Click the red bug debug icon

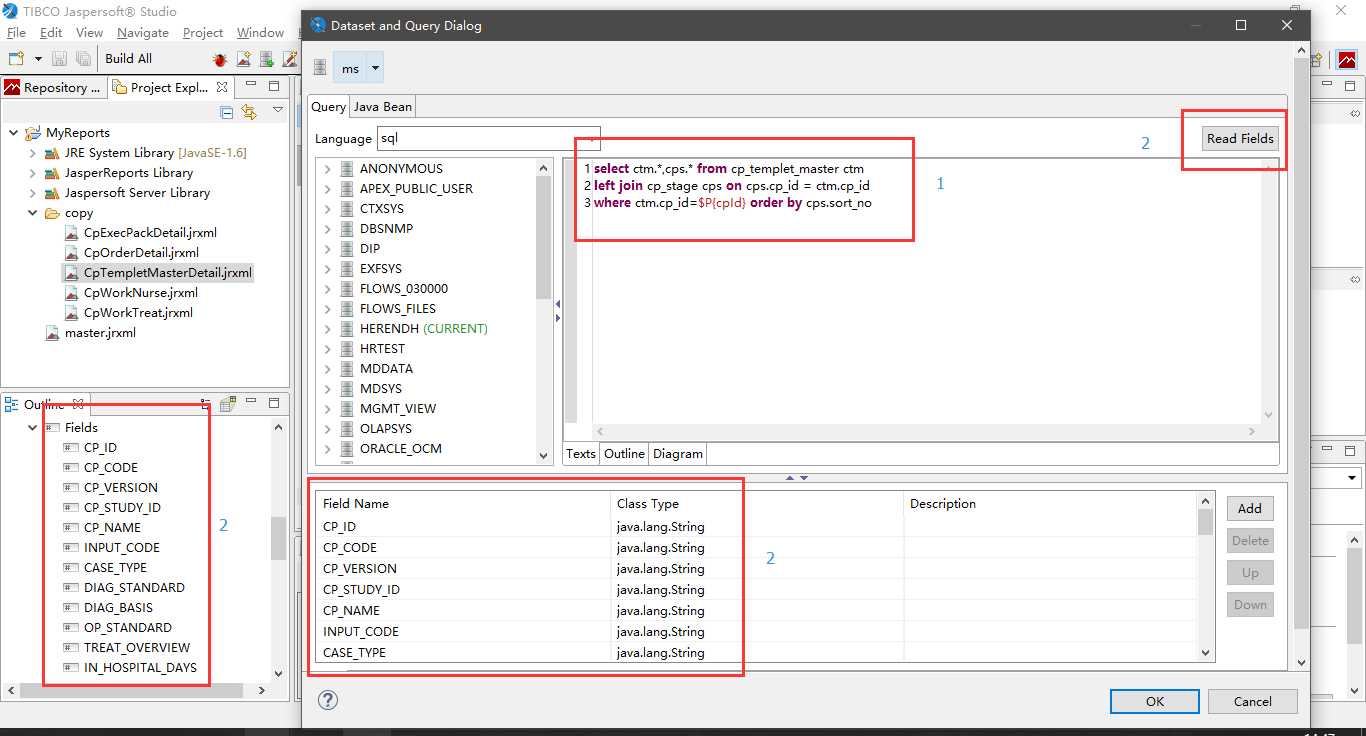point(220,60)
